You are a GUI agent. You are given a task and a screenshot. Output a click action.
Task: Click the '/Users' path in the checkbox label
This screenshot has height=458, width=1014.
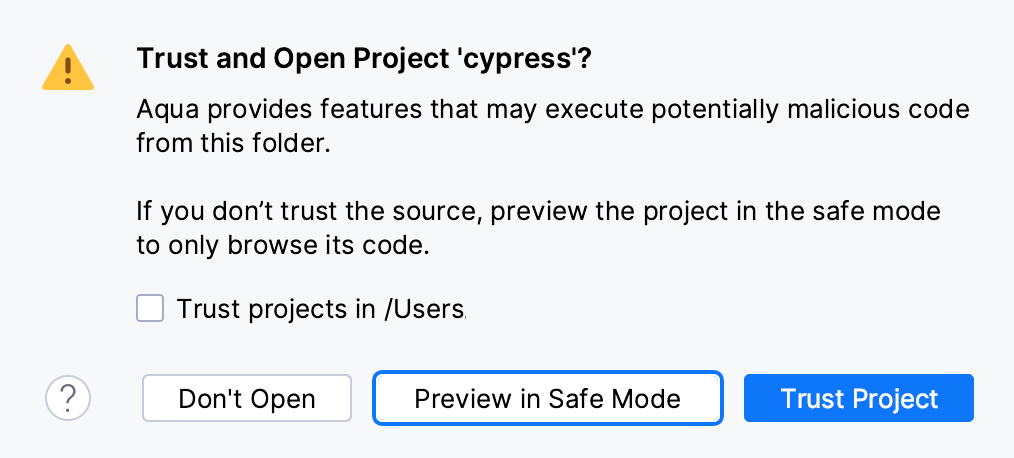423,309
